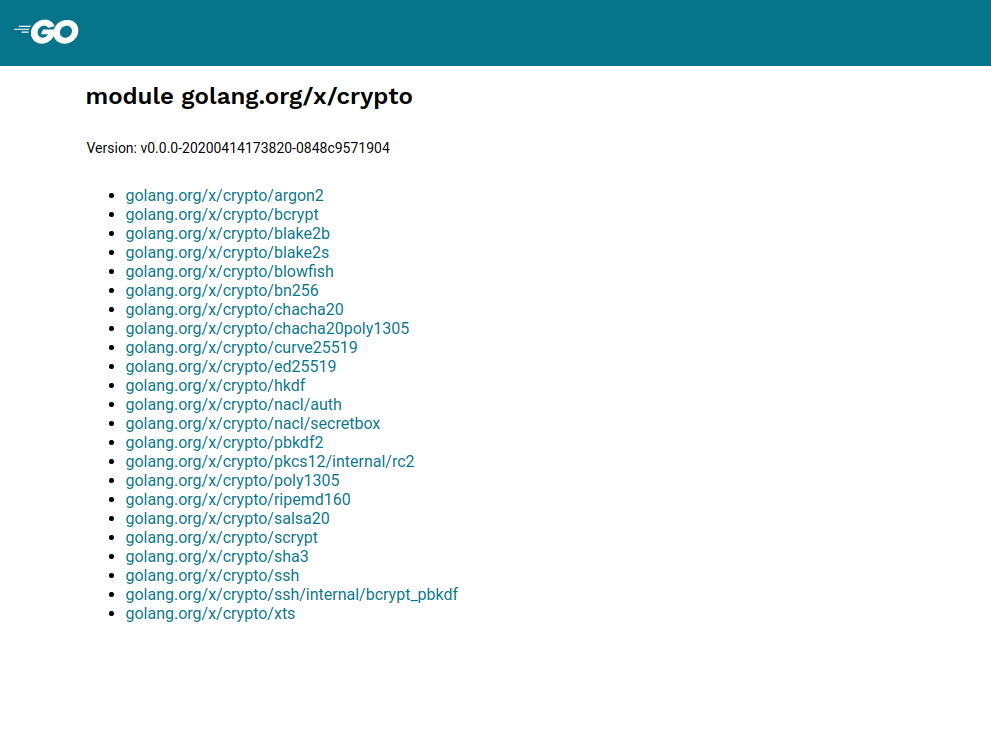This screenshot has width=991, height=753.
Task: Open the golang.org/x/crypto/blake2s package link
Action: 227,252
